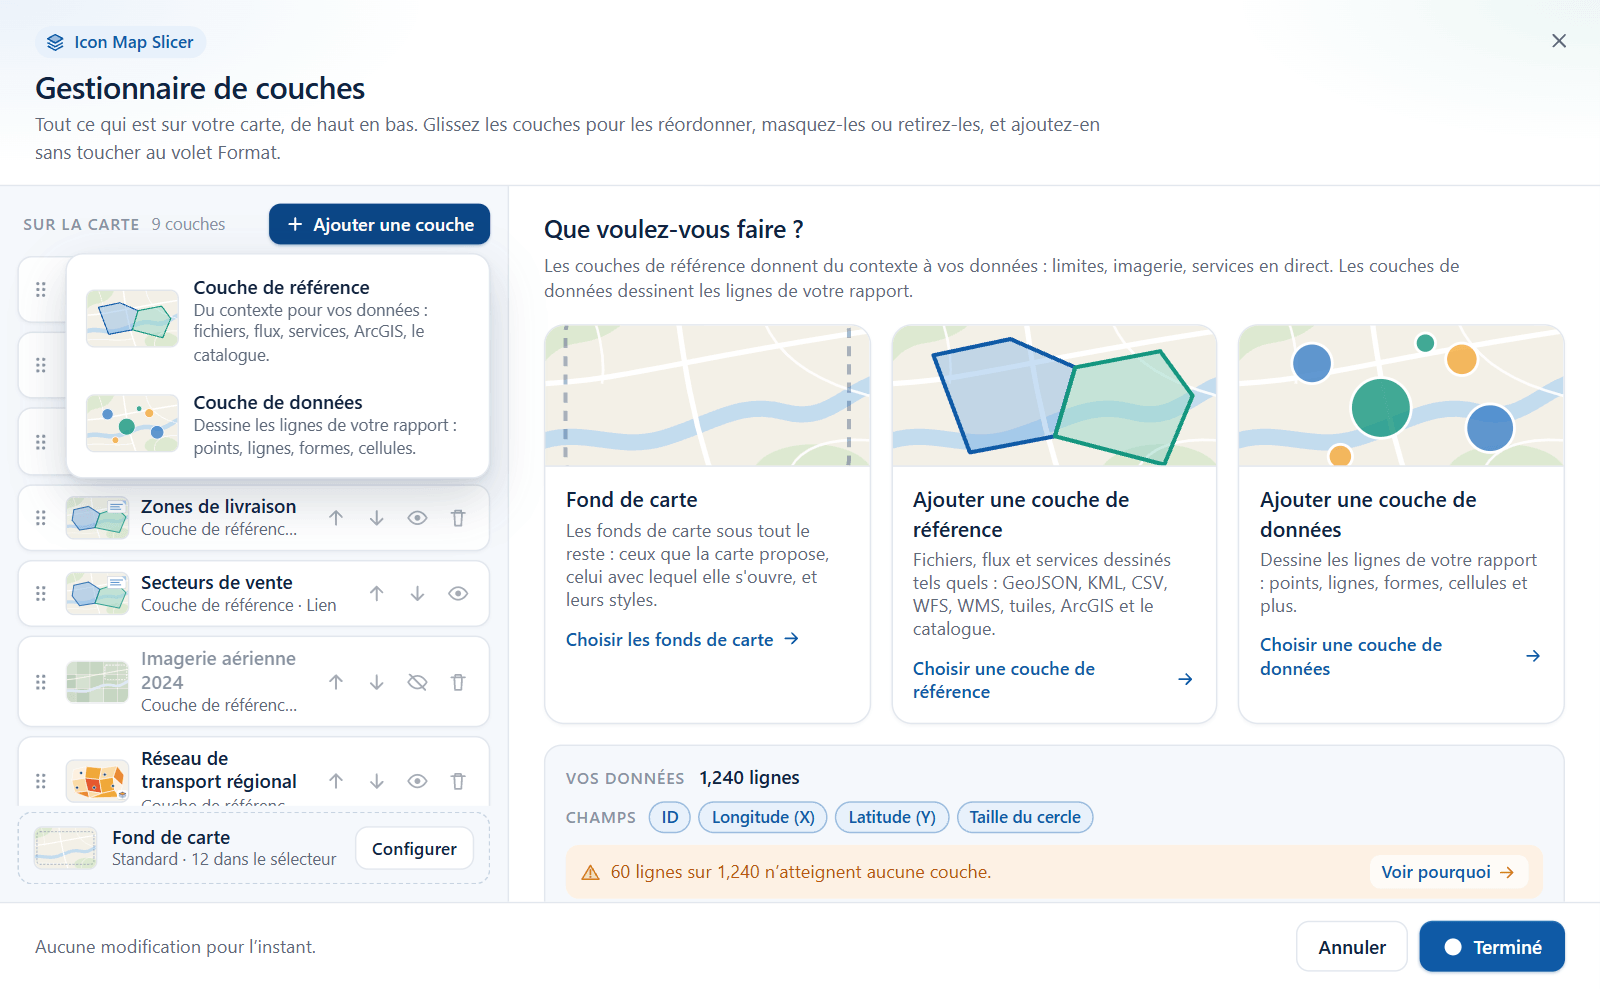This screenshot has width=1600, height=989.
Task: Move Réseau de transport régional layer down
Action: [x=377, y=781]
